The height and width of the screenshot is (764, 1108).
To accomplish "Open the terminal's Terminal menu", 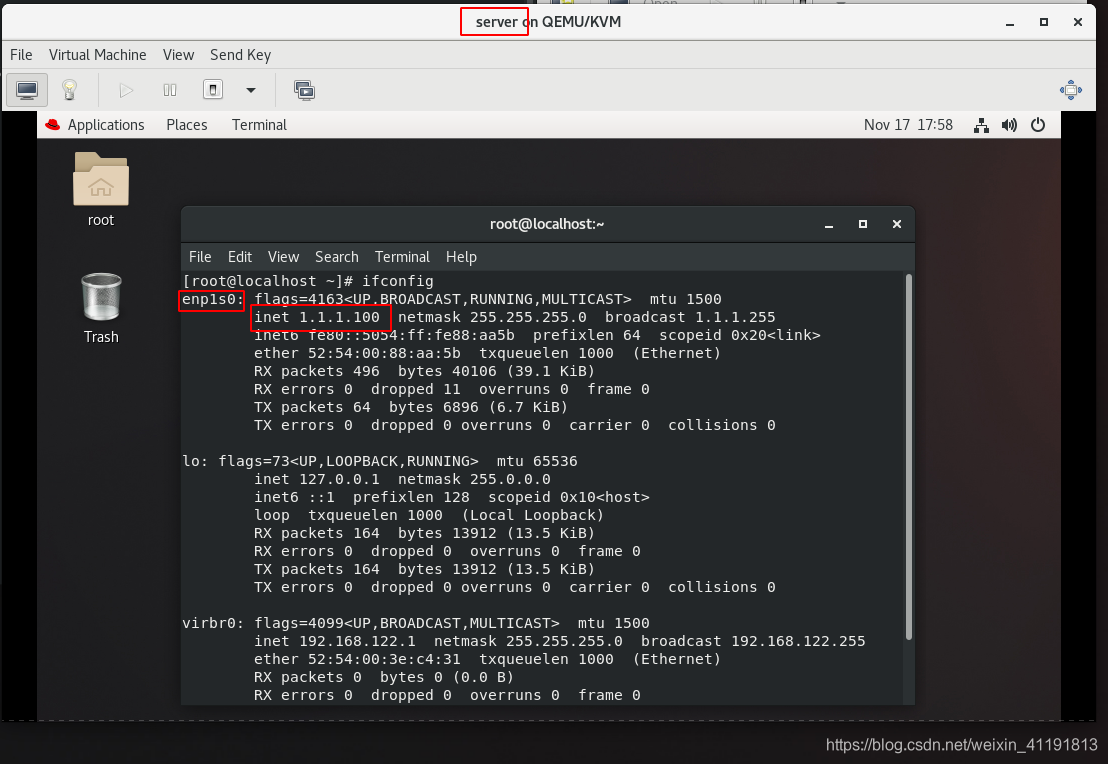I will tap(402, 257).
